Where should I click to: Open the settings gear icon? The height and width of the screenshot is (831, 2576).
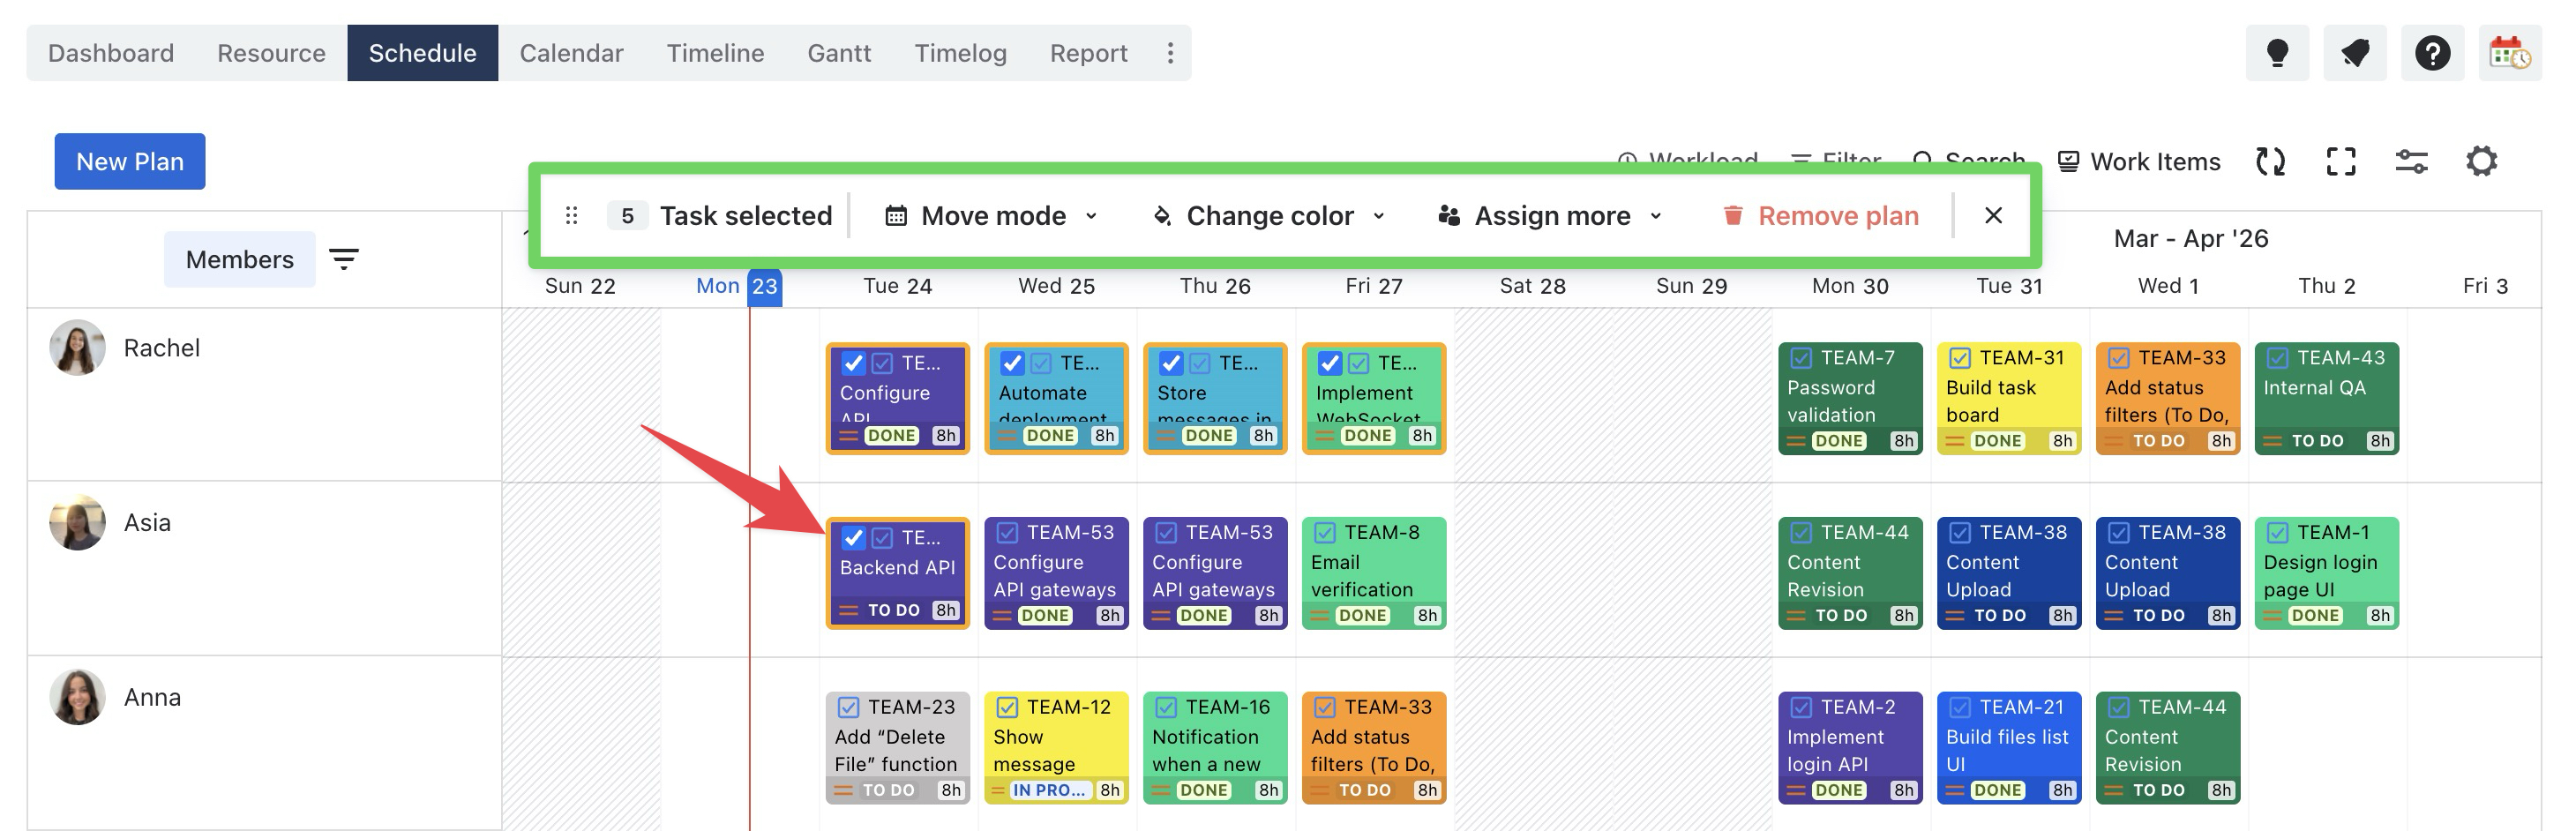coord(2481,161)
